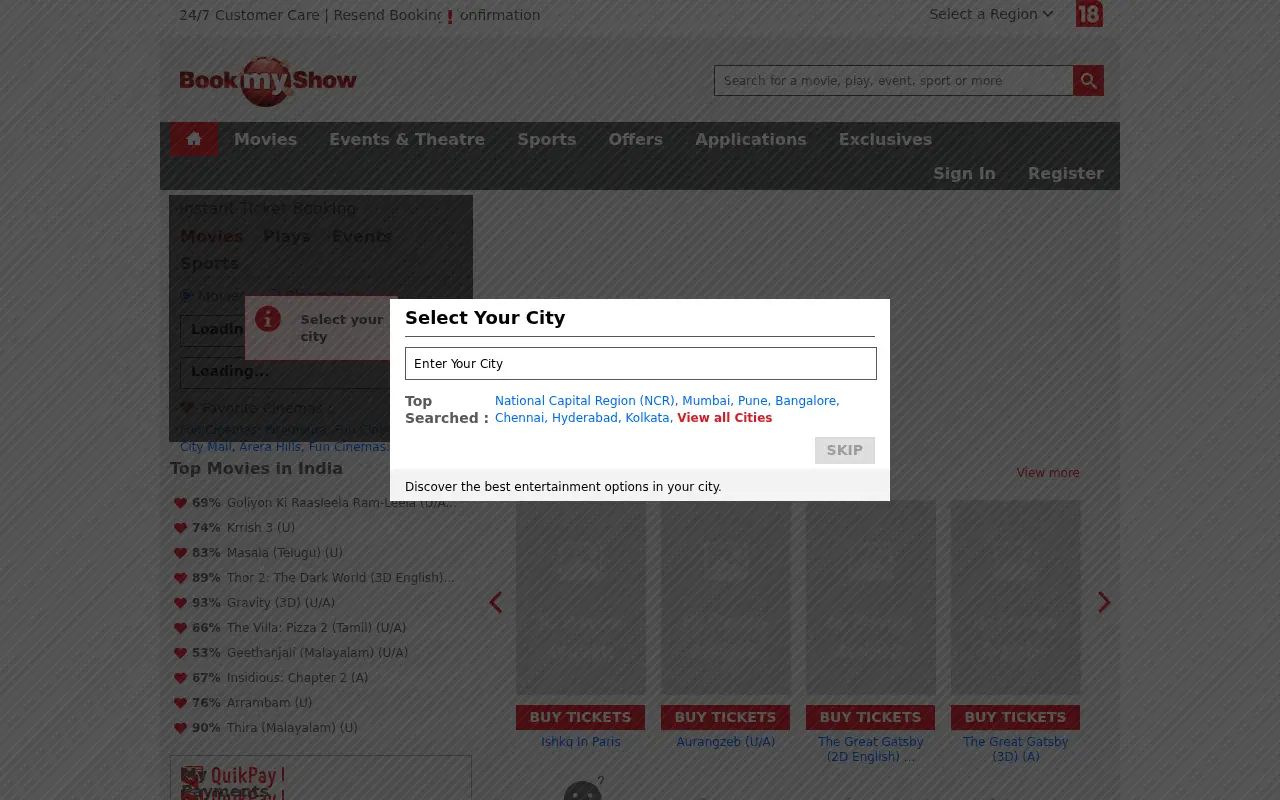Open the Offers navigation menu
1280x800 pixels.
tap(636, 139)
